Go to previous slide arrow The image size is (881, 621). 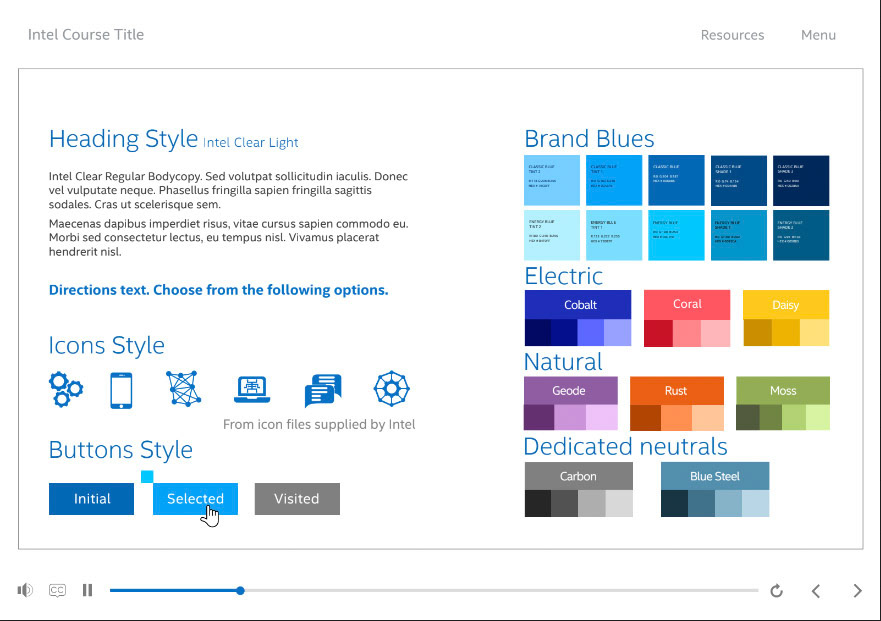[816, 591]
